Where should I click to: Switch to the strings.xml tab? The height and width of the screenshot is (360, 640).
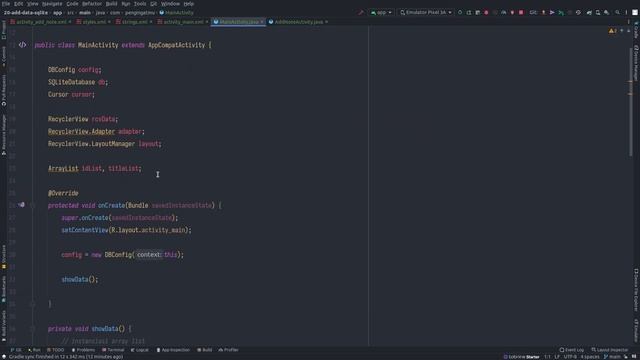134,22
